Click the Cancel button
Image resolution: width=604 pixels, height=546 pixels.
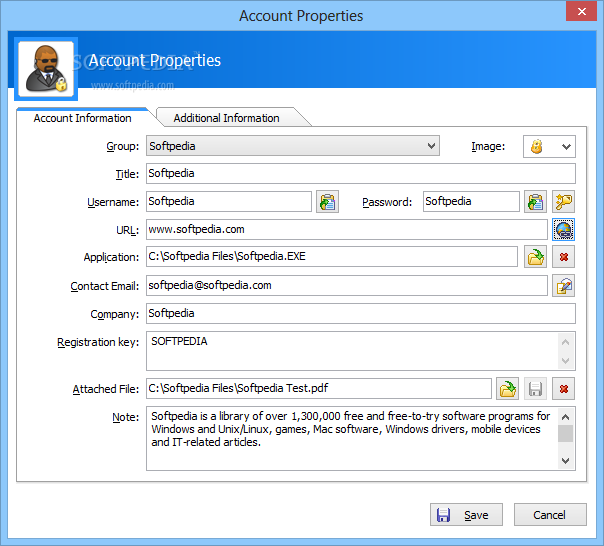(550, 514)
